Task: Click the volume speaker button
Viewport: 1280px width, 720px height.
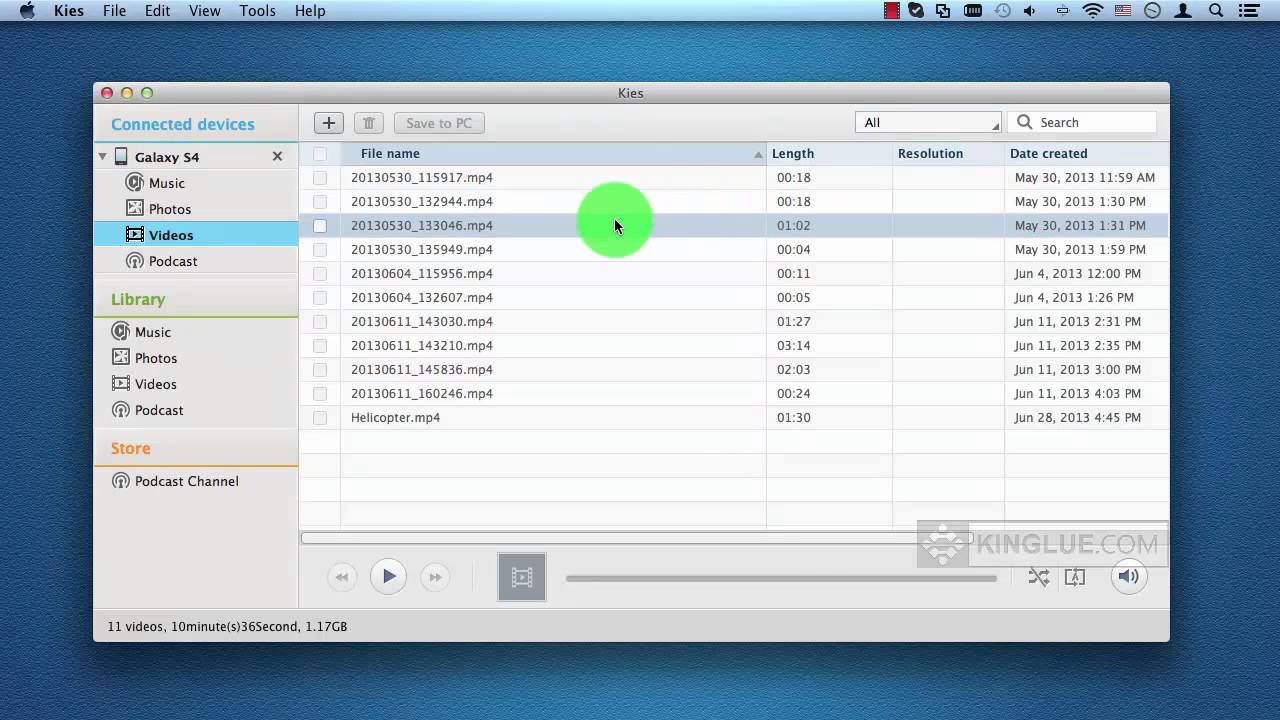Action: pos(1128,576)
